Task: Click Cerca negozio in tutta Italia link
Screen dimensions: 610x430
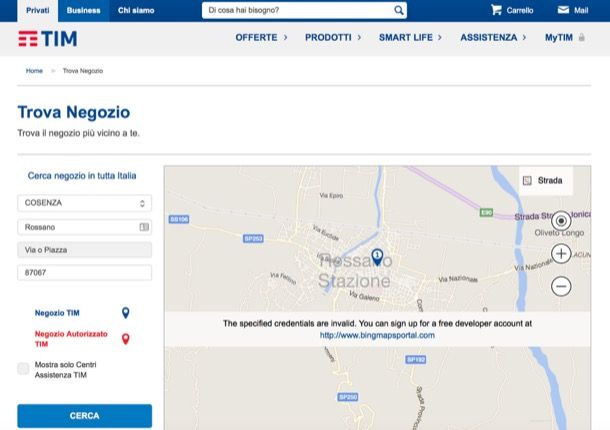Action: 82,176
